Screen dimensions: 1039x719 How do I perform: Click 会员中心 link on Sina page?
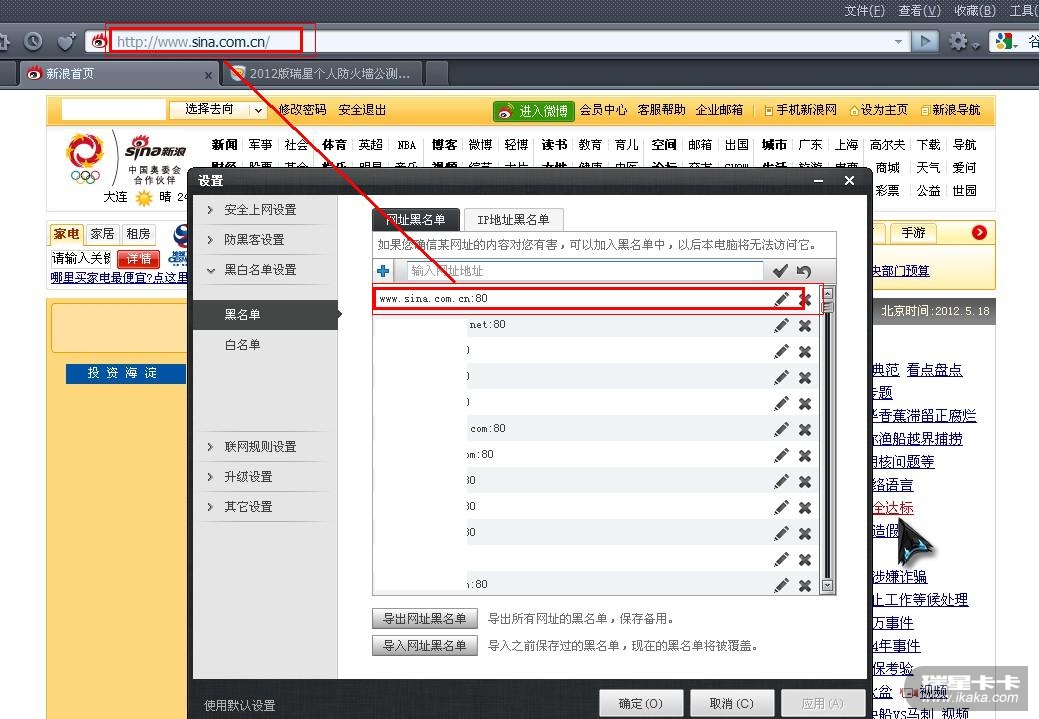pos(603,110)
